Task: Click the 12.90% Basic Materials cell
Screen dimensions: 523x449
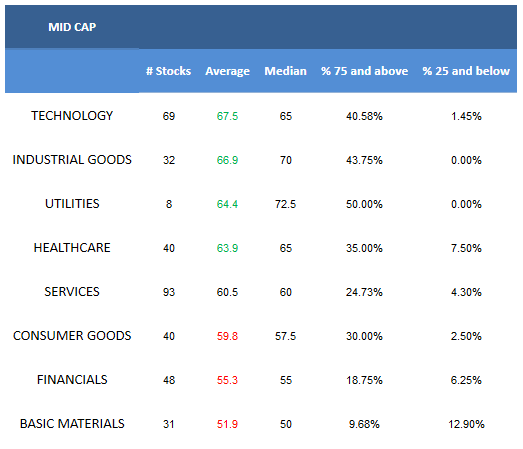Action: (x=466, y=424)
